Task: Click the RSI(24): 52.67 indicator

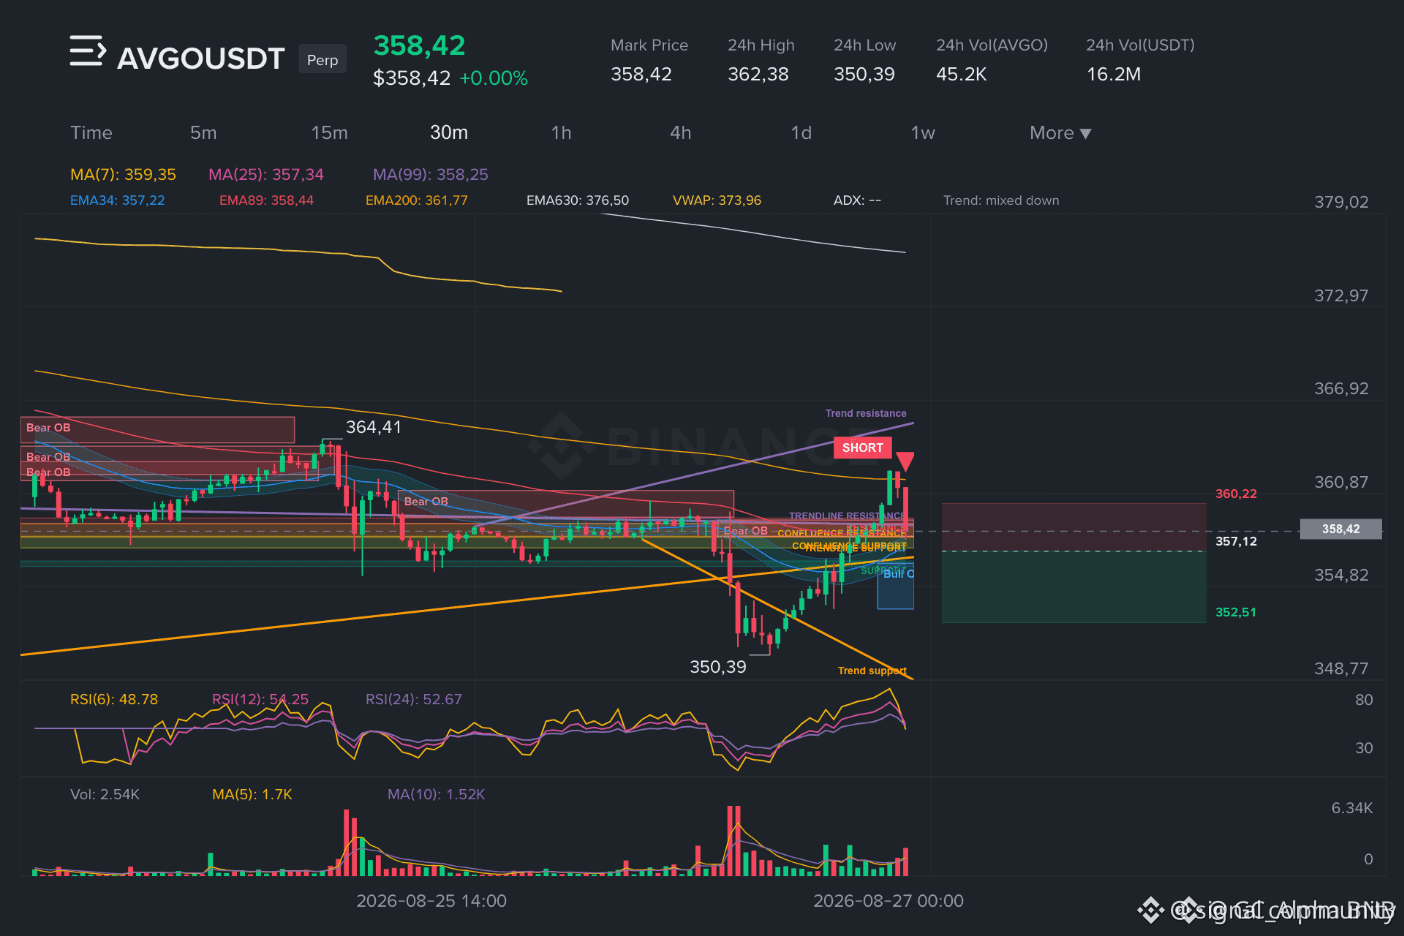Action: pos(414,699)
